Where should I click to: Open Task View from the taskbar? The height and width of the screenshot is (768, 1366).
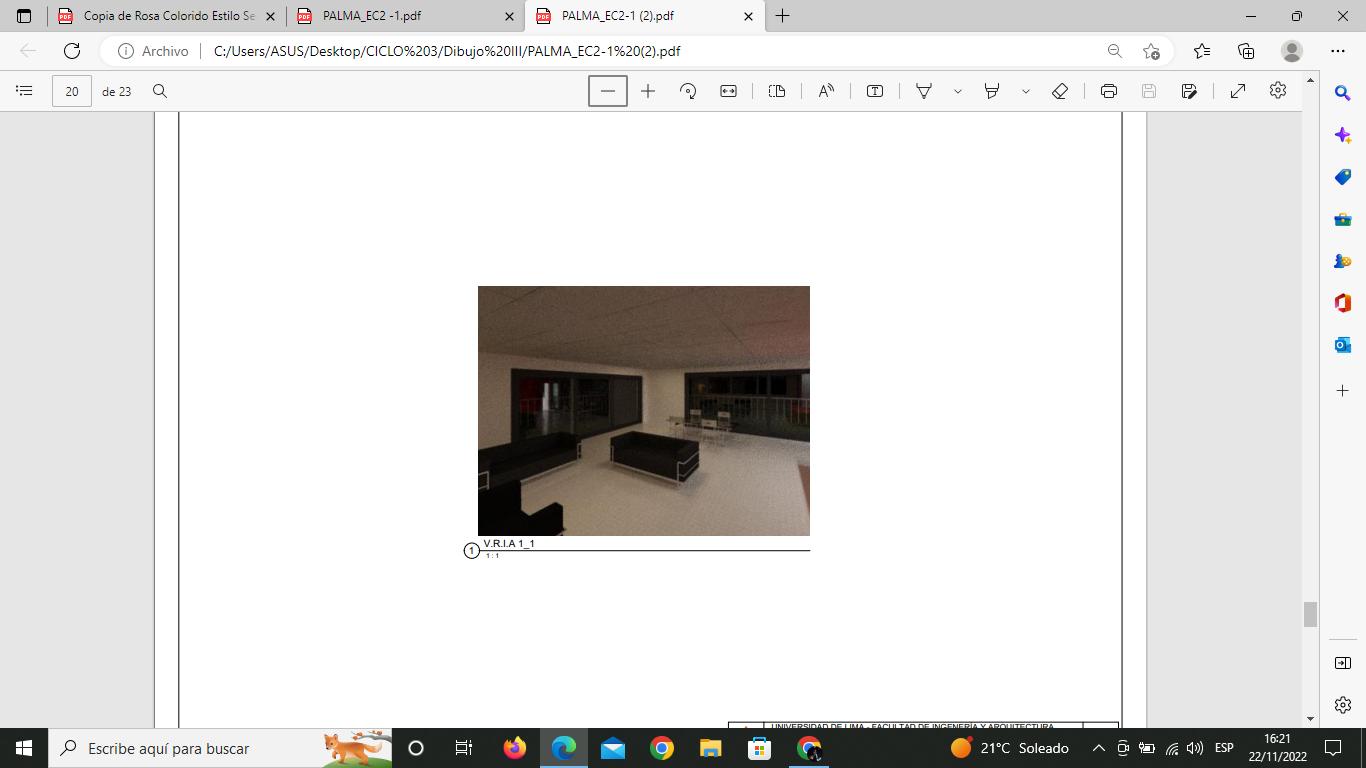464,748
